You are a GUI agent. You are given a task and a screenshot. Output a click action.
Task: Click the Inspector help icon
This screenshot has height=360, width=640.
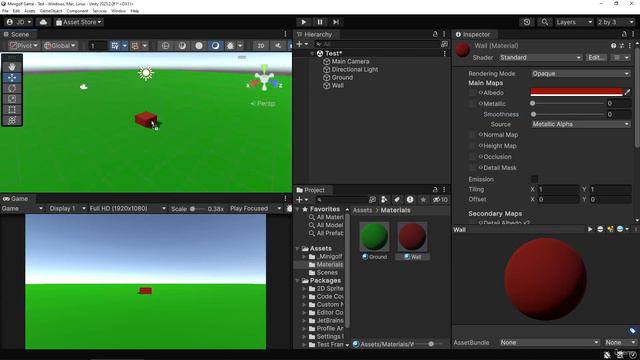pyautogui.click(x=613, y=46)
